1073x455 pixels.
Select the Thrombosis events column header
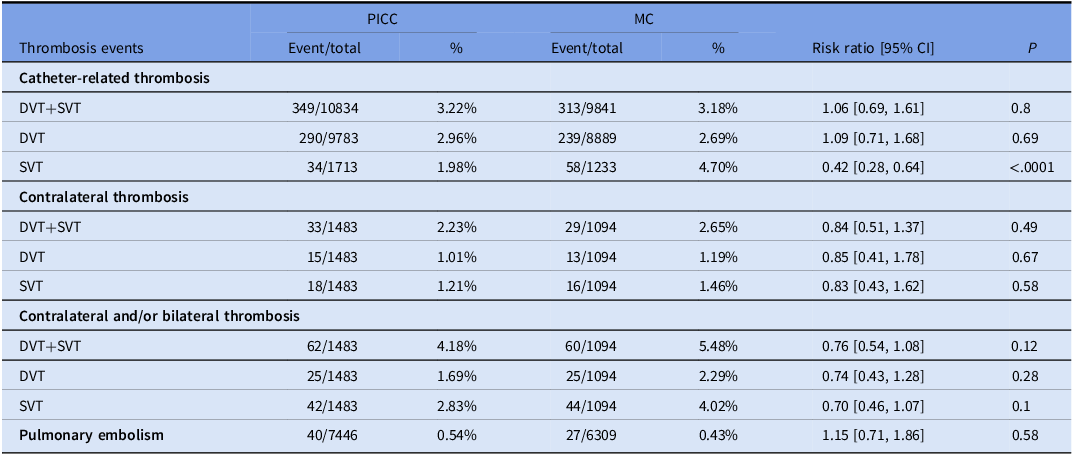pos(82,47)
